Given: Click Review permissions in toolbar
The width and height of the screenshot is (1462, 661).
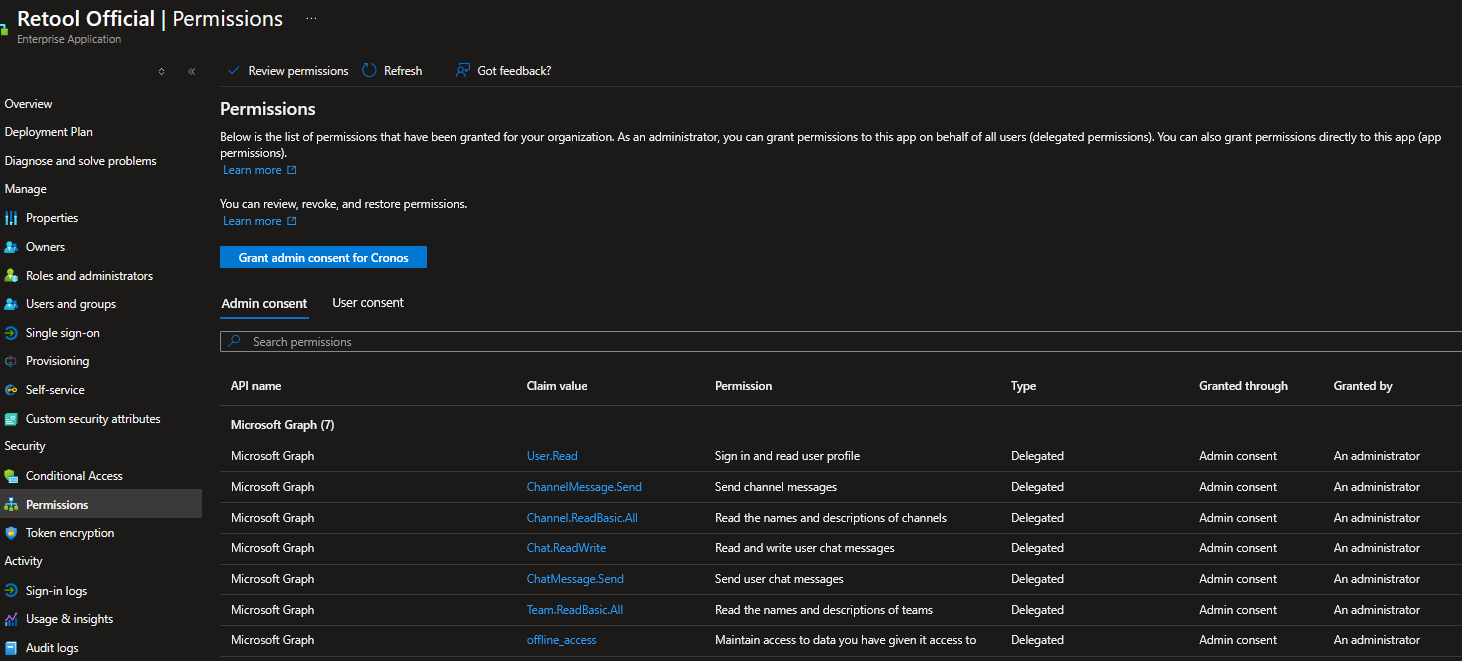Looking at the screenshot, I should [288, 71].
